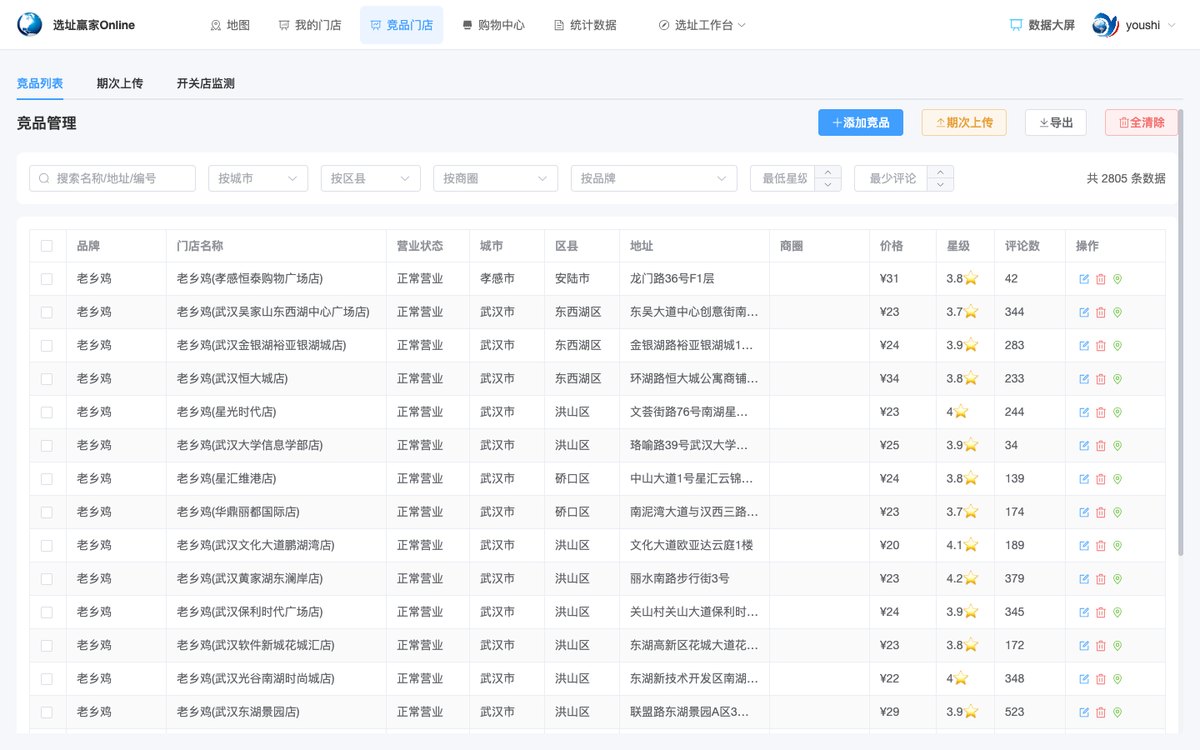Decrease the 最低星级 value with down arrow
Screen dimensions: 1200x750
pos(828,185)
